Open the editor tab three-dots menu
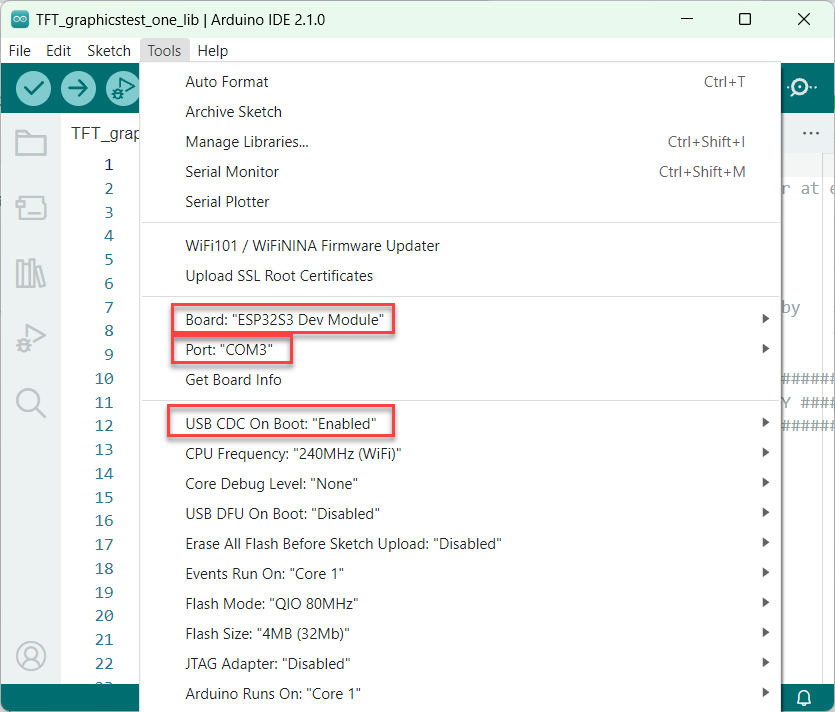835x712 pixels. [811, 133]
